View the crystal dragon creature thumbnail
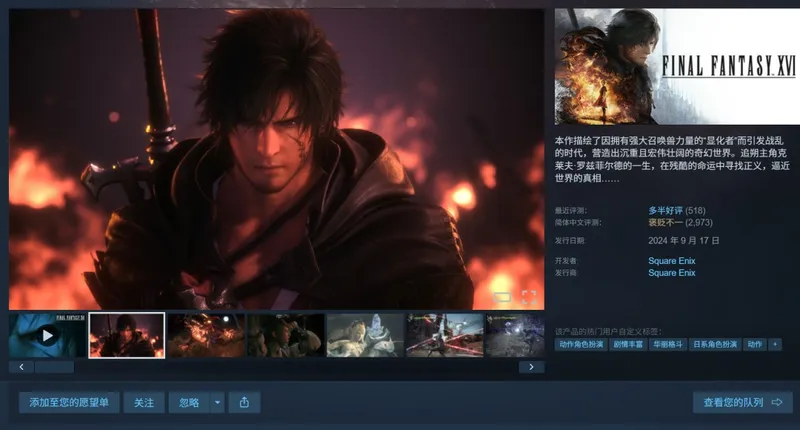Screen dimensions: 800x430 click(x=365, y=335)
